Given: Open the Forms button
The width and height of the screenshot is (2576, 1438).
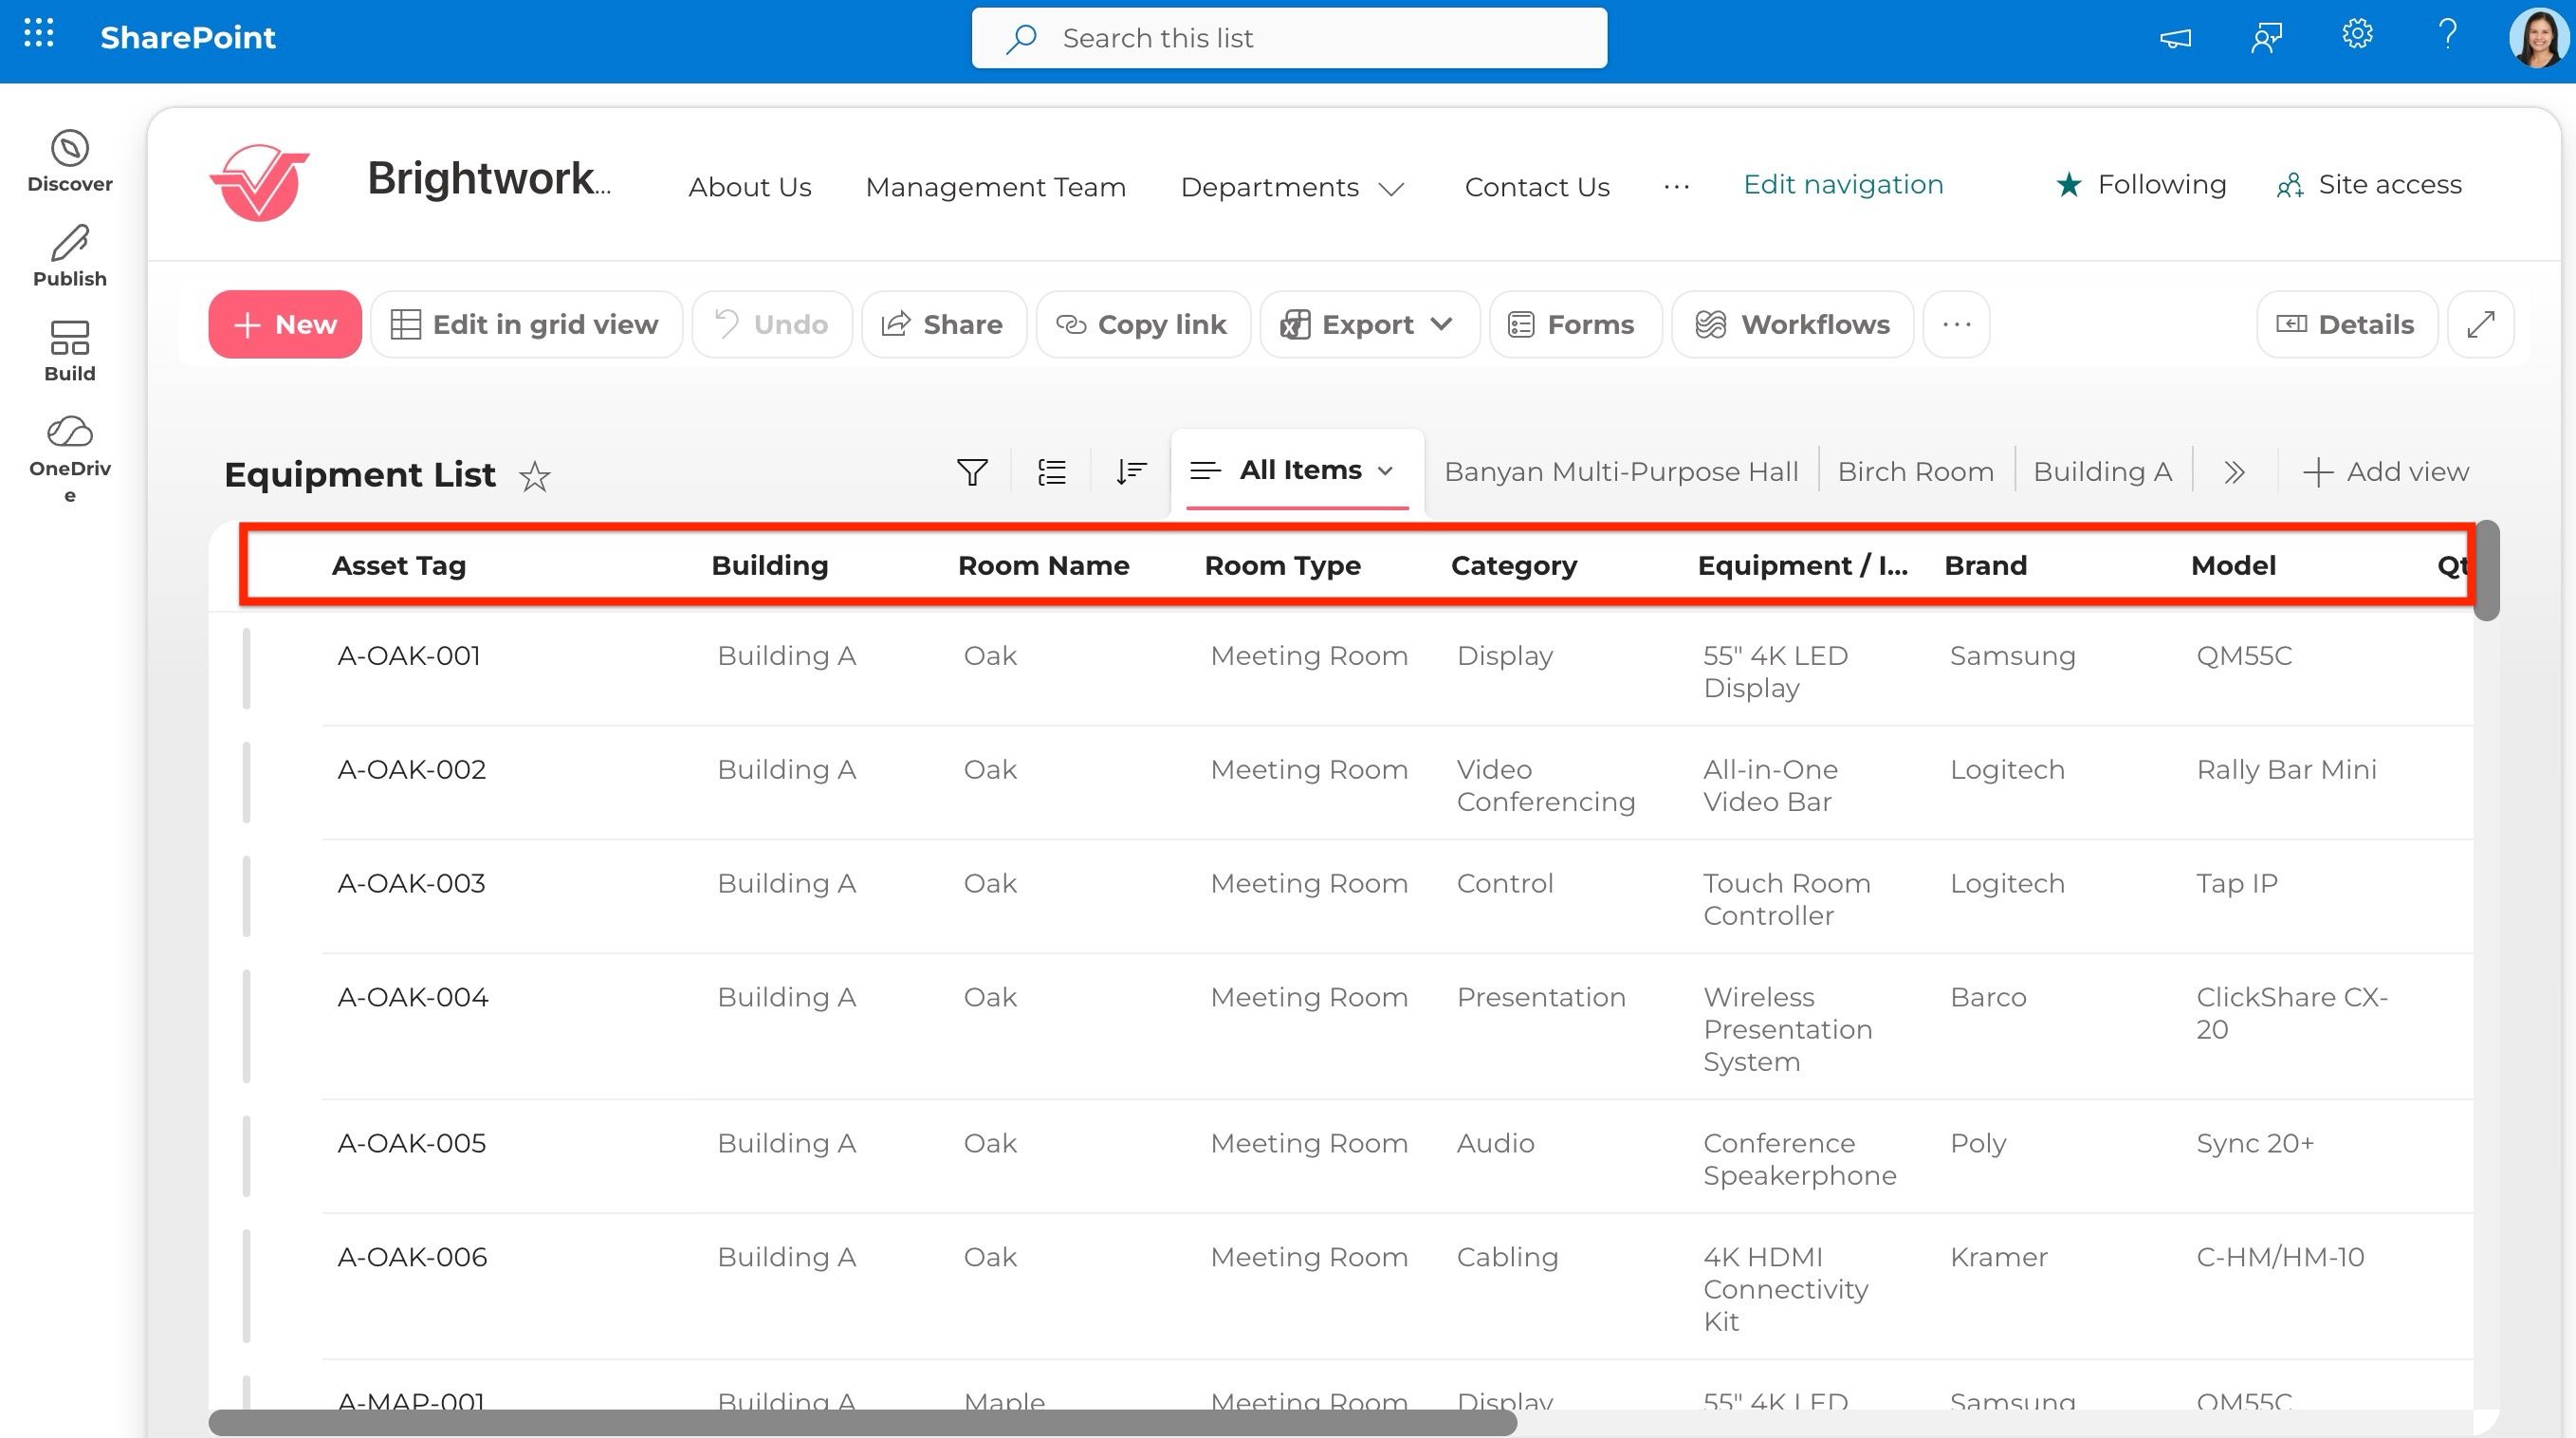Looking at the screenshot, I should click(x=1575, y=324).
